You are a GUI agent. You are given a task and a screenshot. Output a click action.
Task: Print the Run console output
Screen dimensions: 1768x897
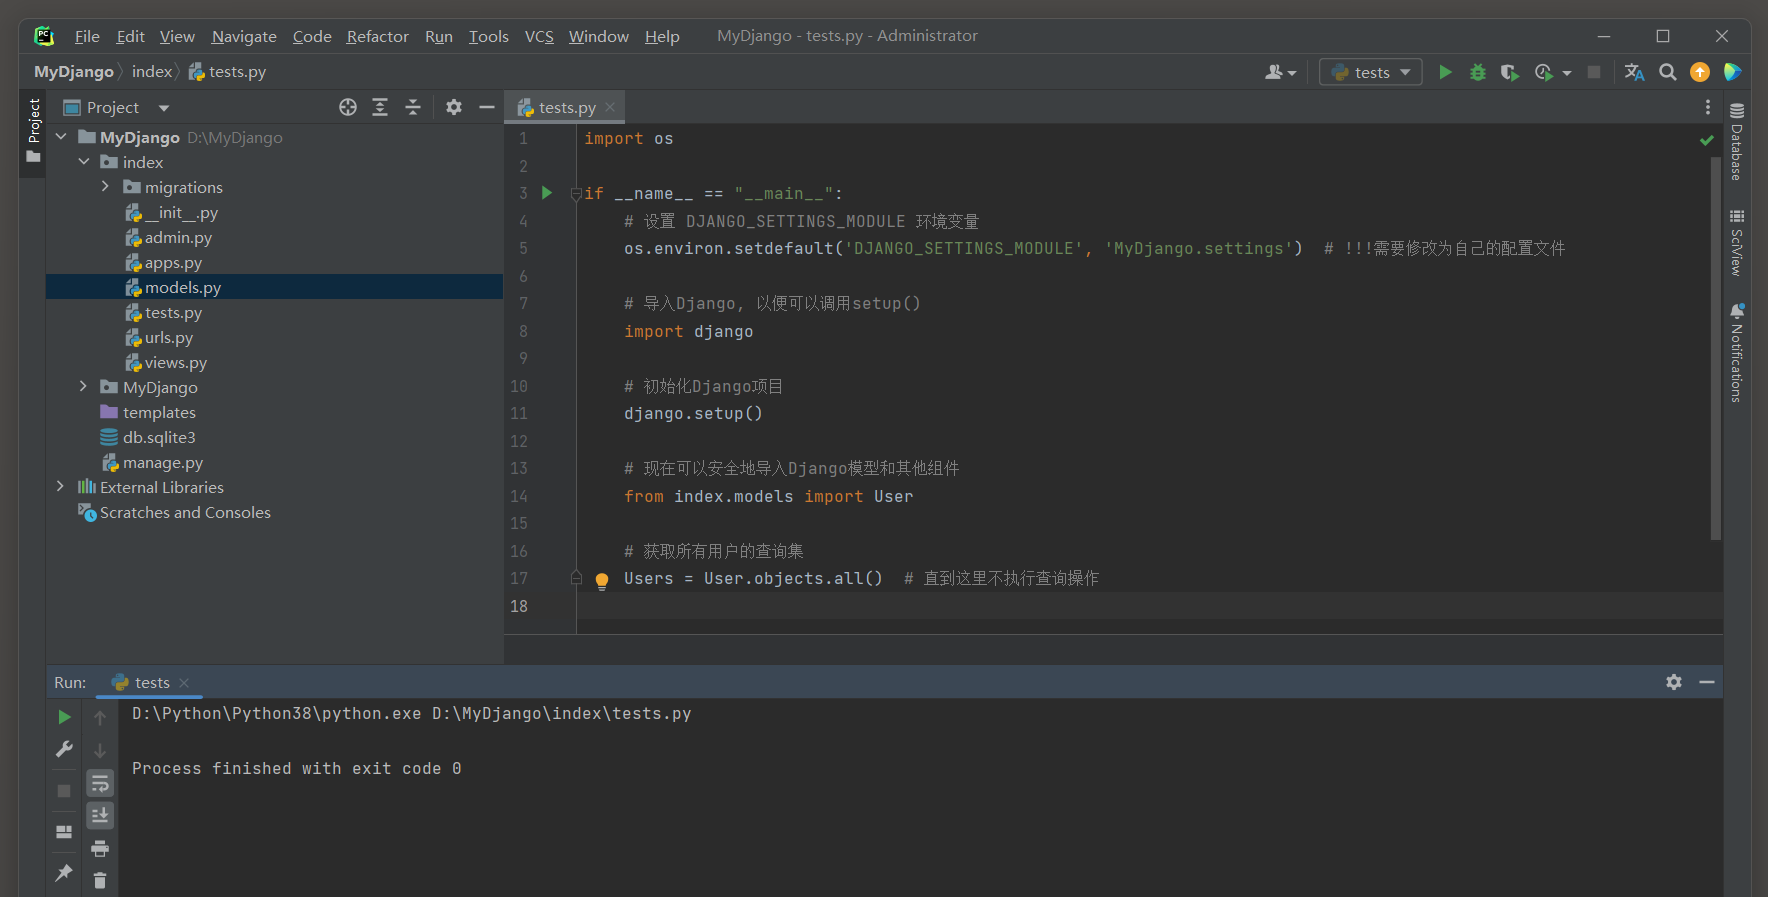100,849
